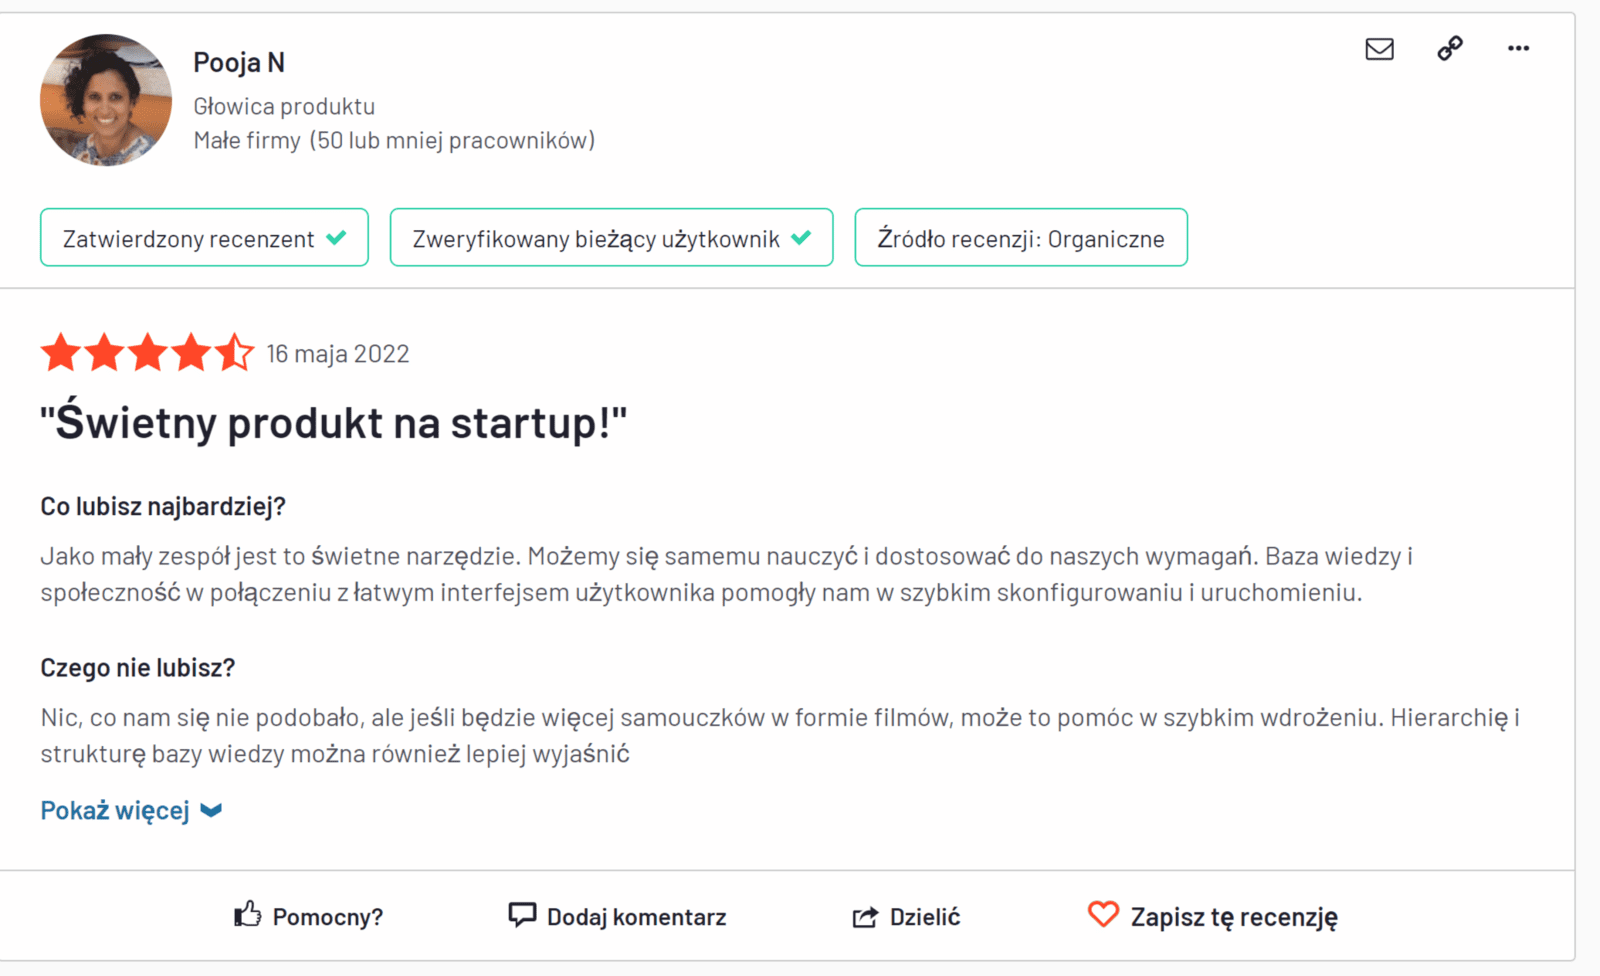Click the Zatwierdzony recenzent checkmark badge

(x=204, y=238)
